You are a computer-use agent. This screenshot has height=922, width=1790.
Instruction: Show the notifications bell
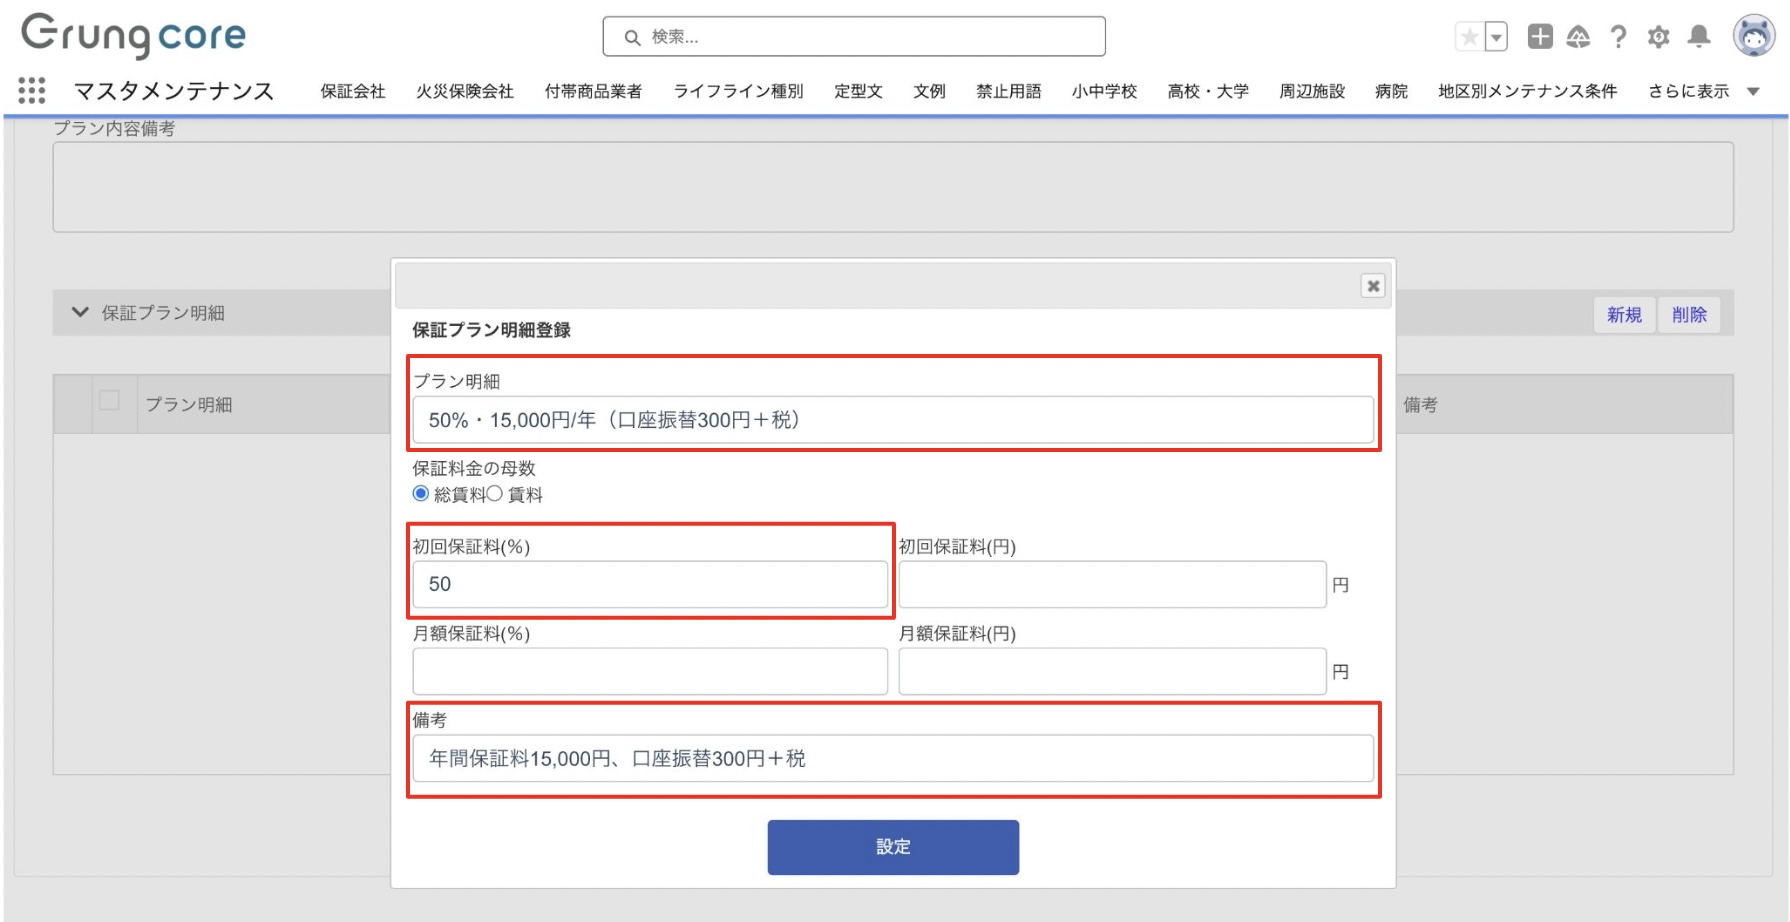[x=1698, y=37]
